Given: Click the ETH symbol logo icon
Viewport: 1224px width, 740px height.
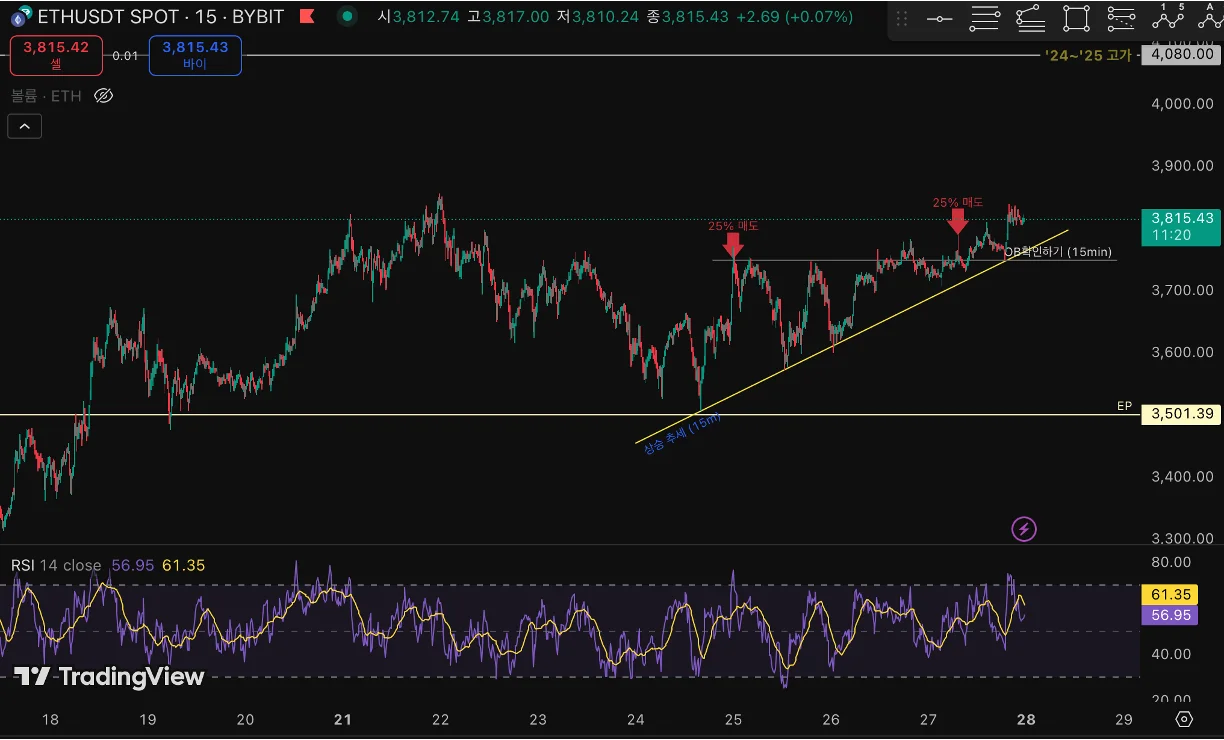Looking at the screenshot, I should point(20,17).
